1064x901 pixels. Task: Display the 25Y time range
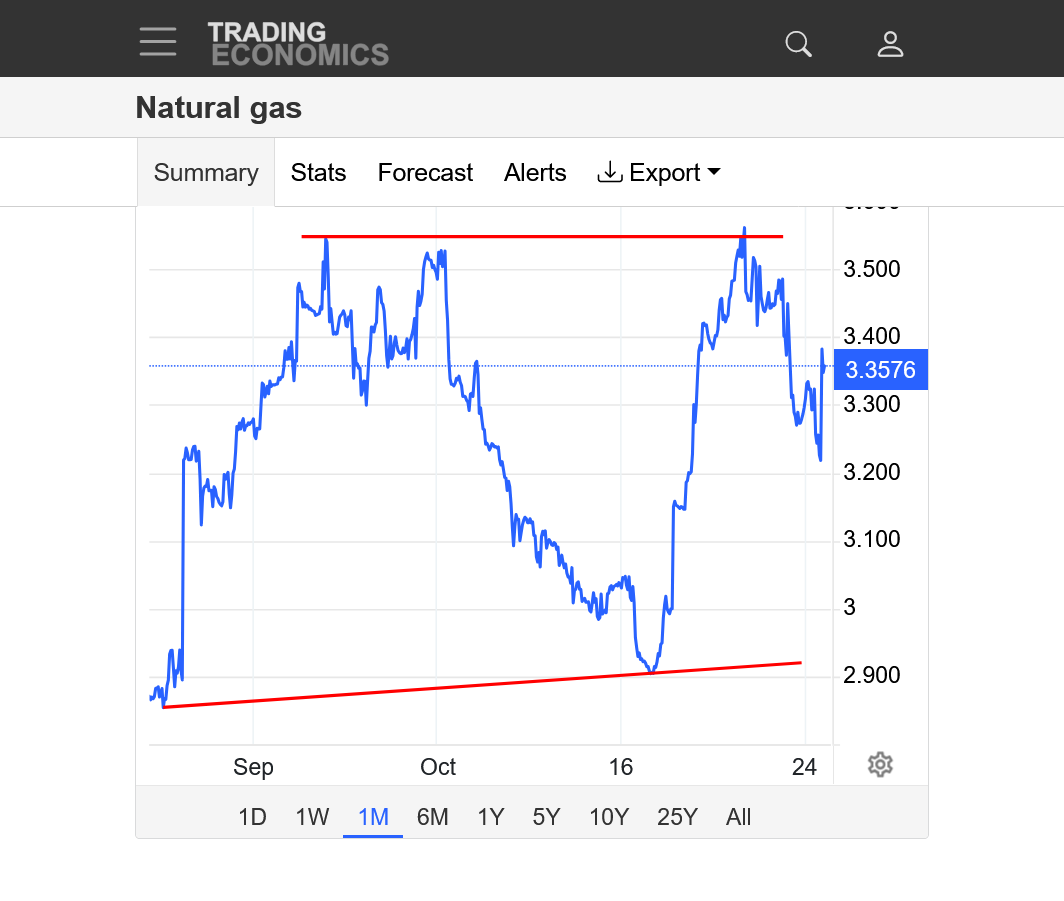click(x=677, y=817)
